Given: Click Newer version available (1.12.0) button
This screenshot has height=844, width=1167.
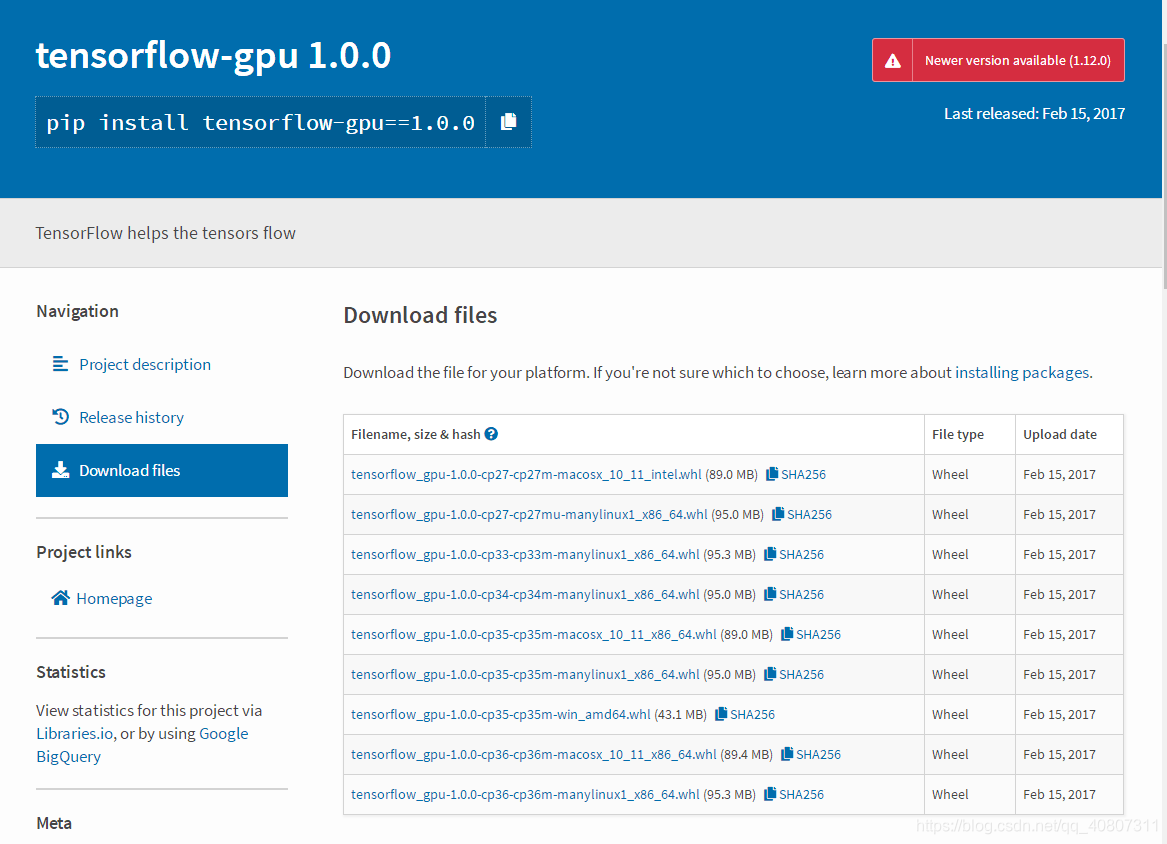Looking at the screenshot, I should pos(998,60).
